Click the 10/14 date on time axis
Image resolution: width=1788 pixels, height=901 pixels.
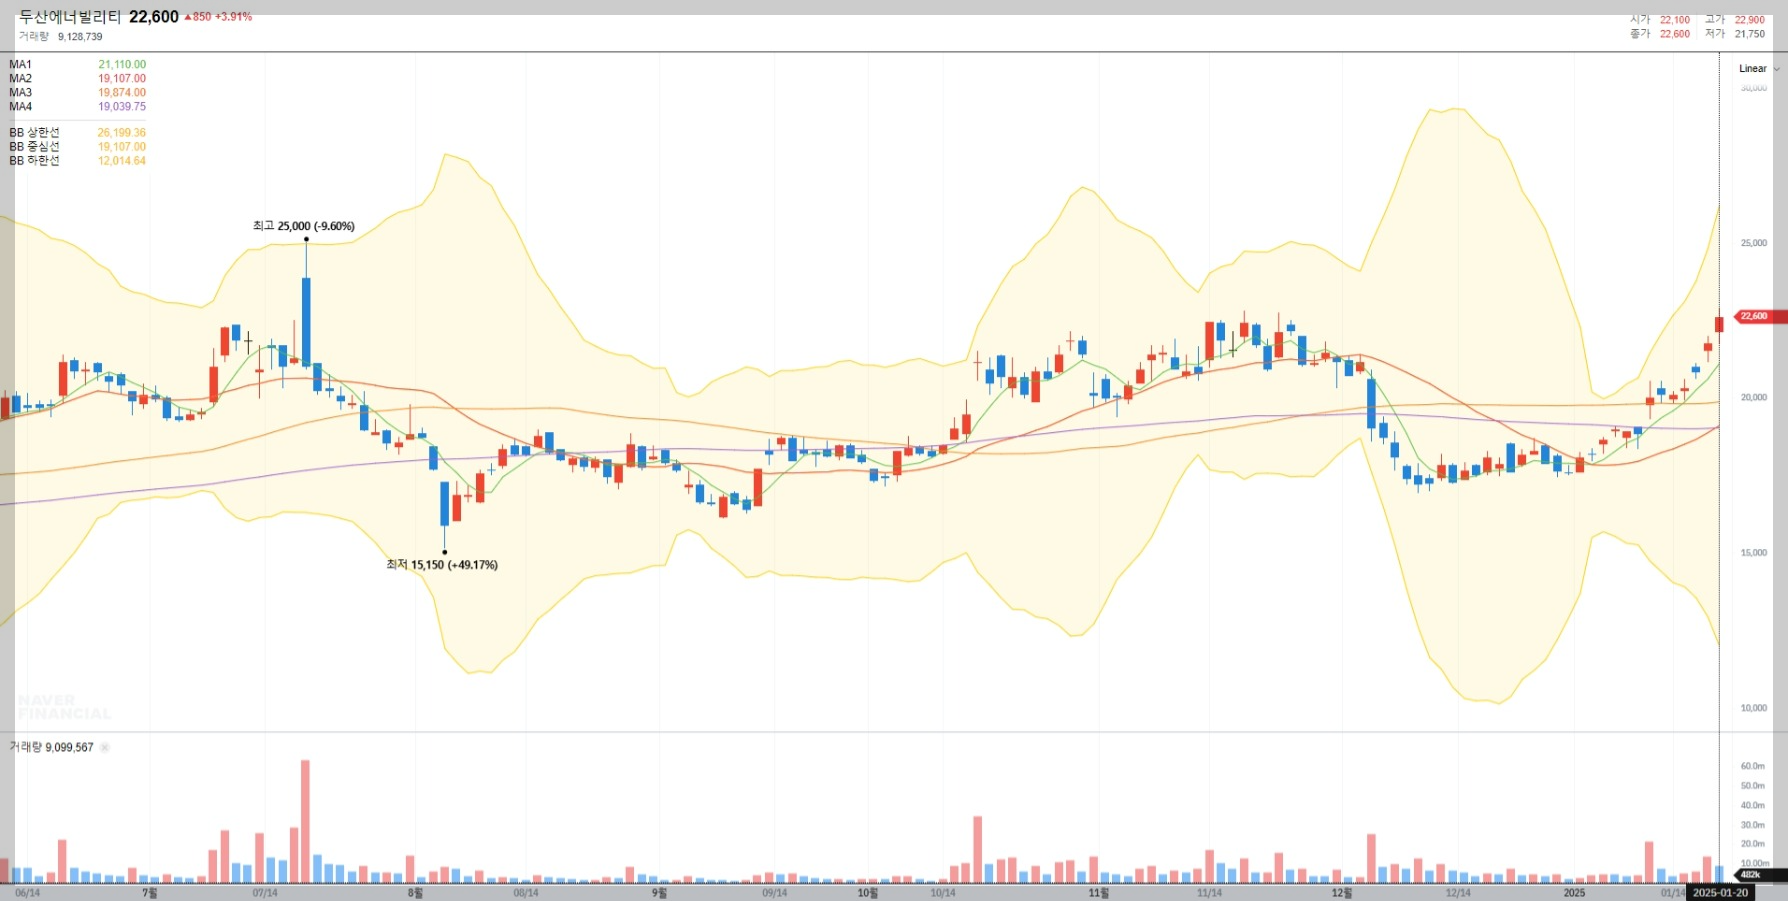point(943,893)
